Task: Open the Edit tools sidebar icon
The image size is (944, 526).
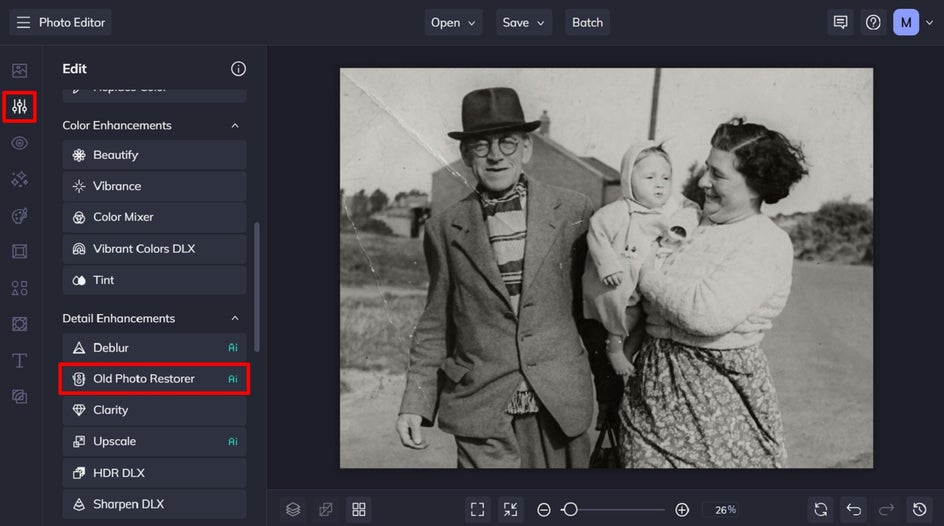Action: (20, 107)
